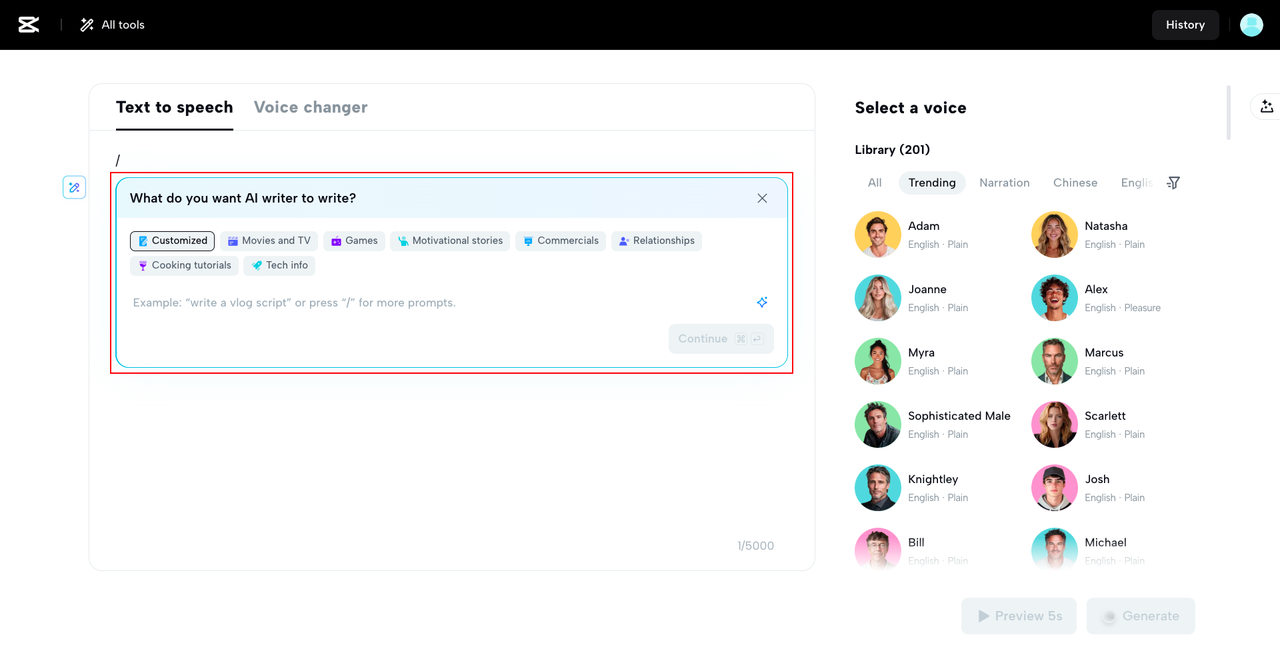The height and width of the screenshot is (661, 1280).
Task: Click the Generate button
Action: click(x=1140, y=616)
